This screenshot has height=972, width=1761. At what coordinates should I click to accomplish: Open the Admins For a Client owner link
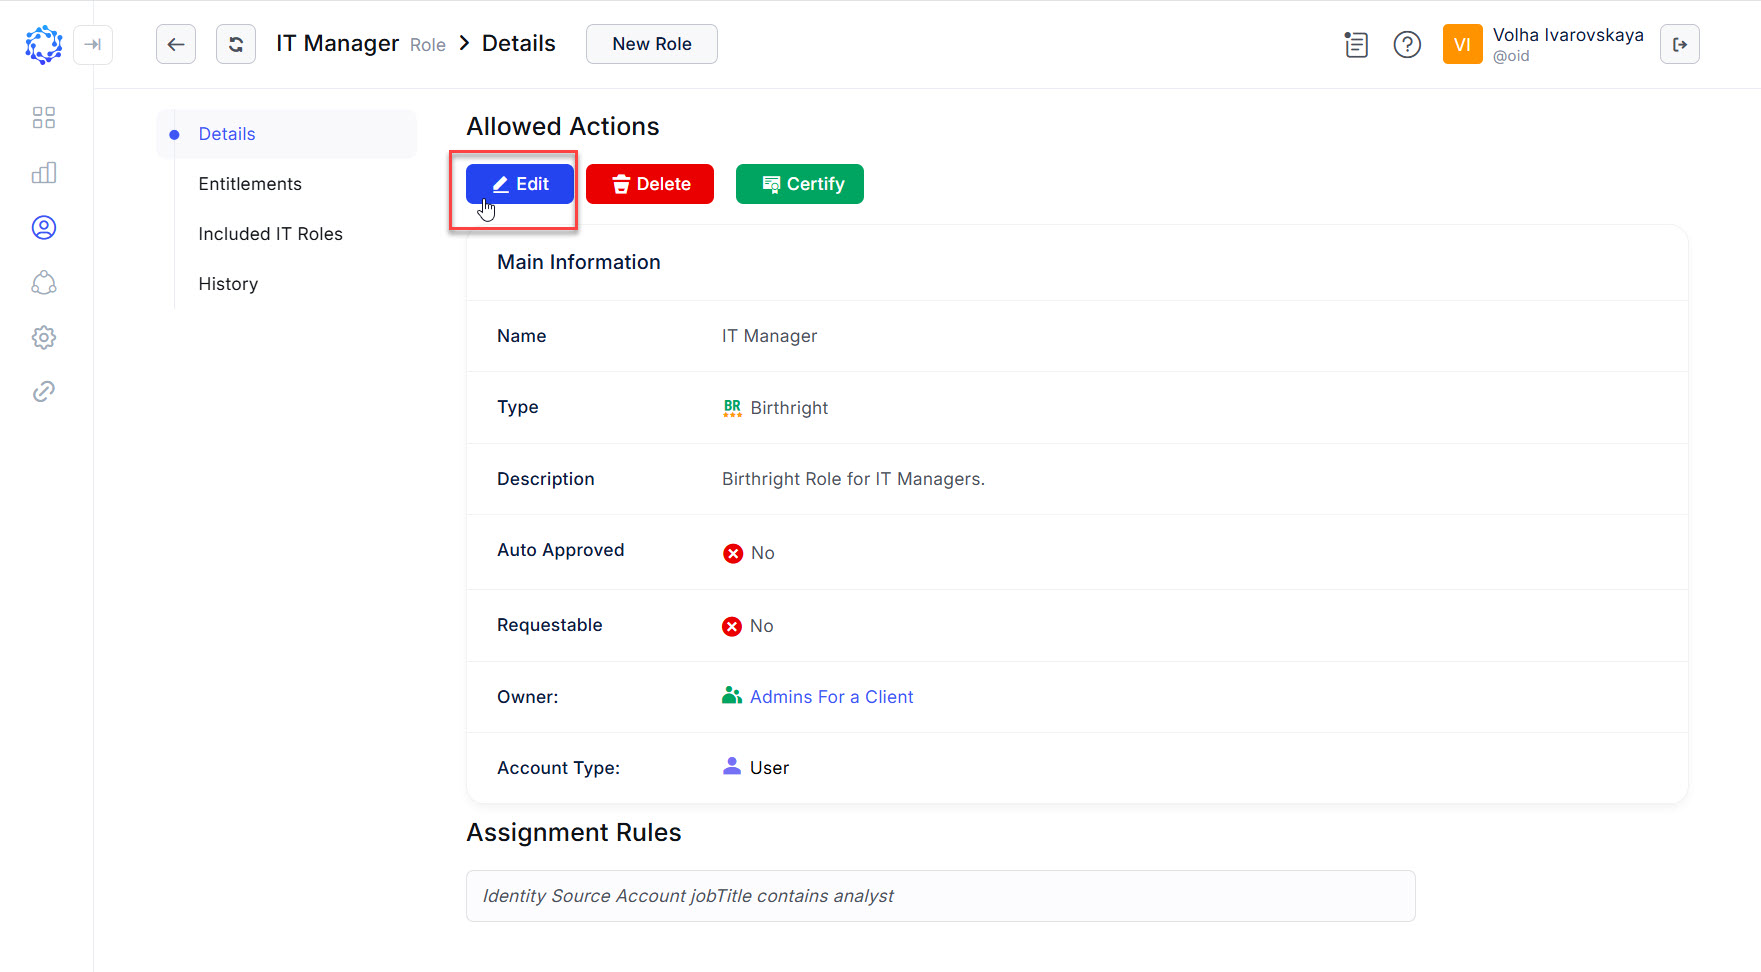[x=831, y=696]
